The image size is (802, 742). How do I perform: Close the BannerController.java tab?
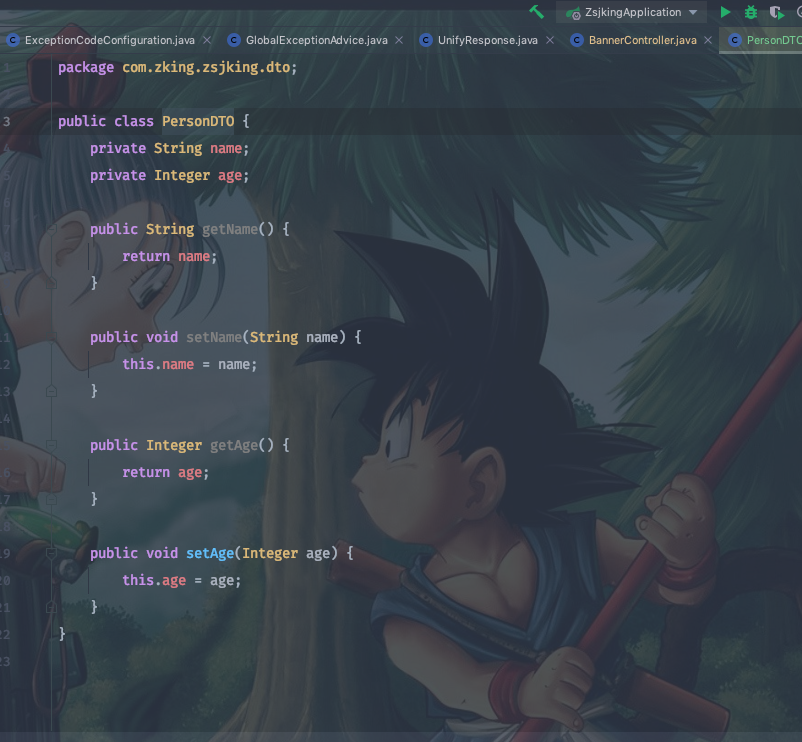[x=708, y=40]
